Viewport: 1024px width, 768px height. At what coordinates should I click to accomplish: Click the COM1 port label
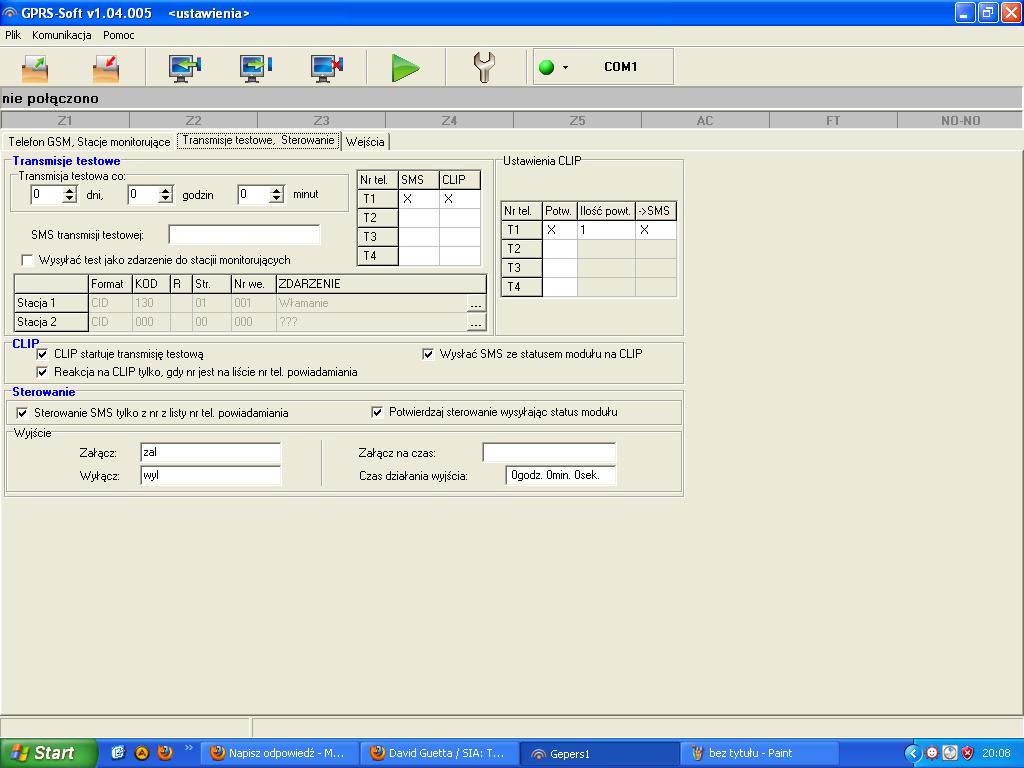620,67
